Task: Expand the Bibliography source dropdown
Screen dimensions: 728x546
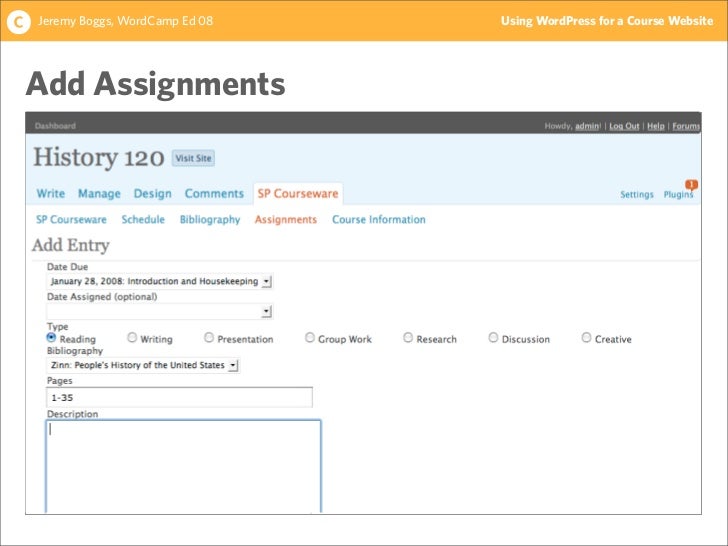Action: click(x=143, y=365)
